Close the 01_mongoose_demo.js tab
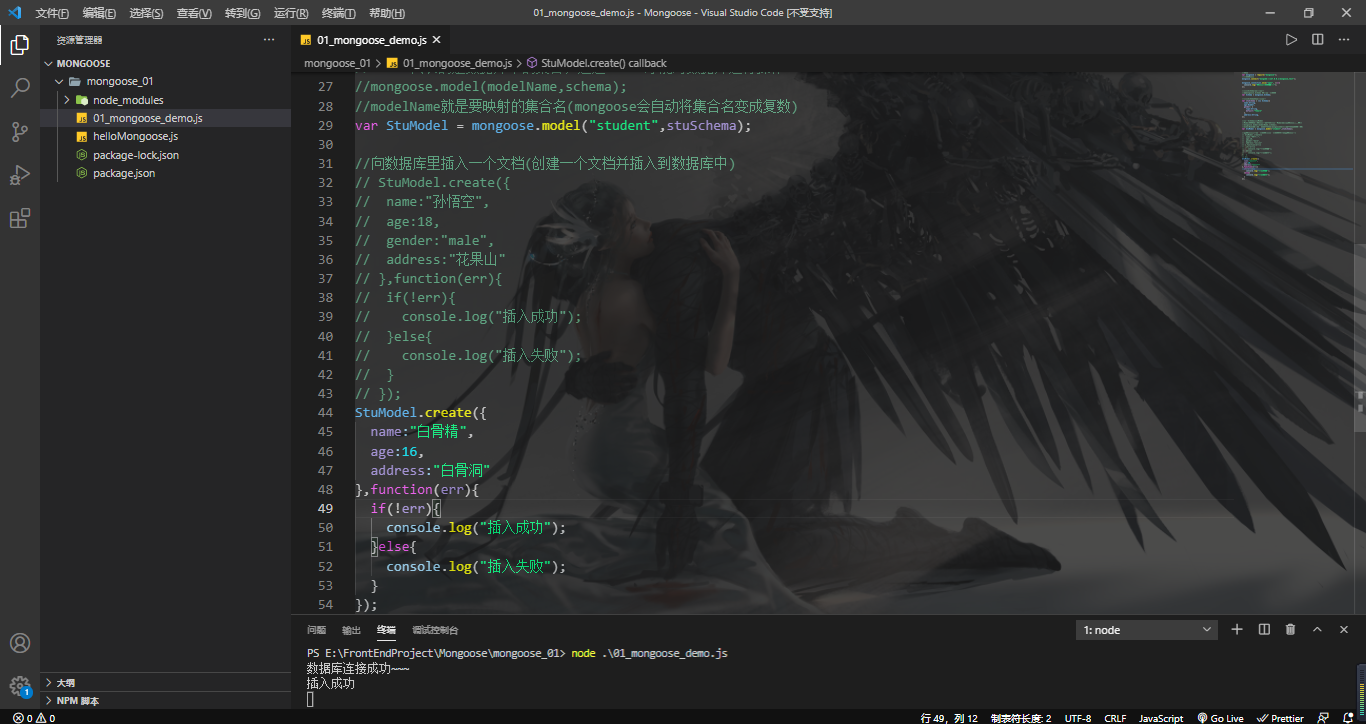The width and height of the screenshot is (1366, 724). coord(436,40)
